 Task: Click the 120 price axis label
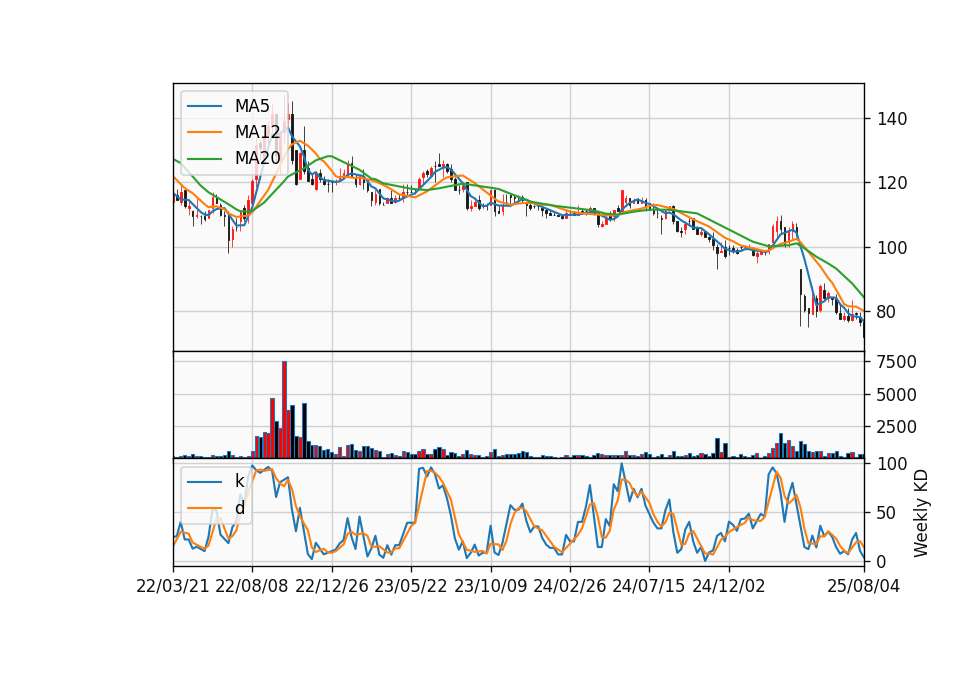891,183
